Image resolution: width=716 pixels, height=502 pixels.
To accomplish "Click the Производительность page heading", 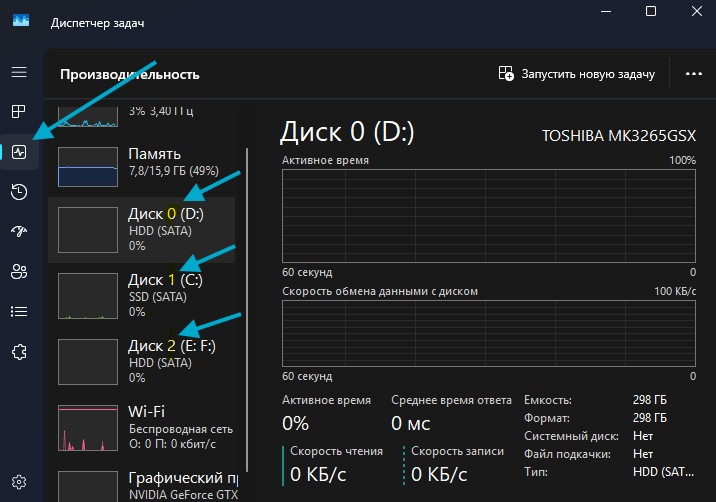I will coord(130,74).
